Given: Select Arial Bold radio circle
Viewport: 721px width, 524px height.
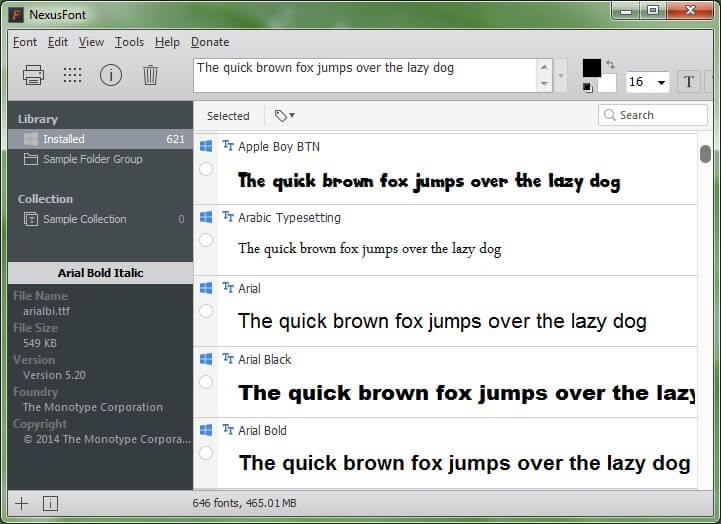Looking at the screenshot, I should pyautogui.click(x=206, y=453).
